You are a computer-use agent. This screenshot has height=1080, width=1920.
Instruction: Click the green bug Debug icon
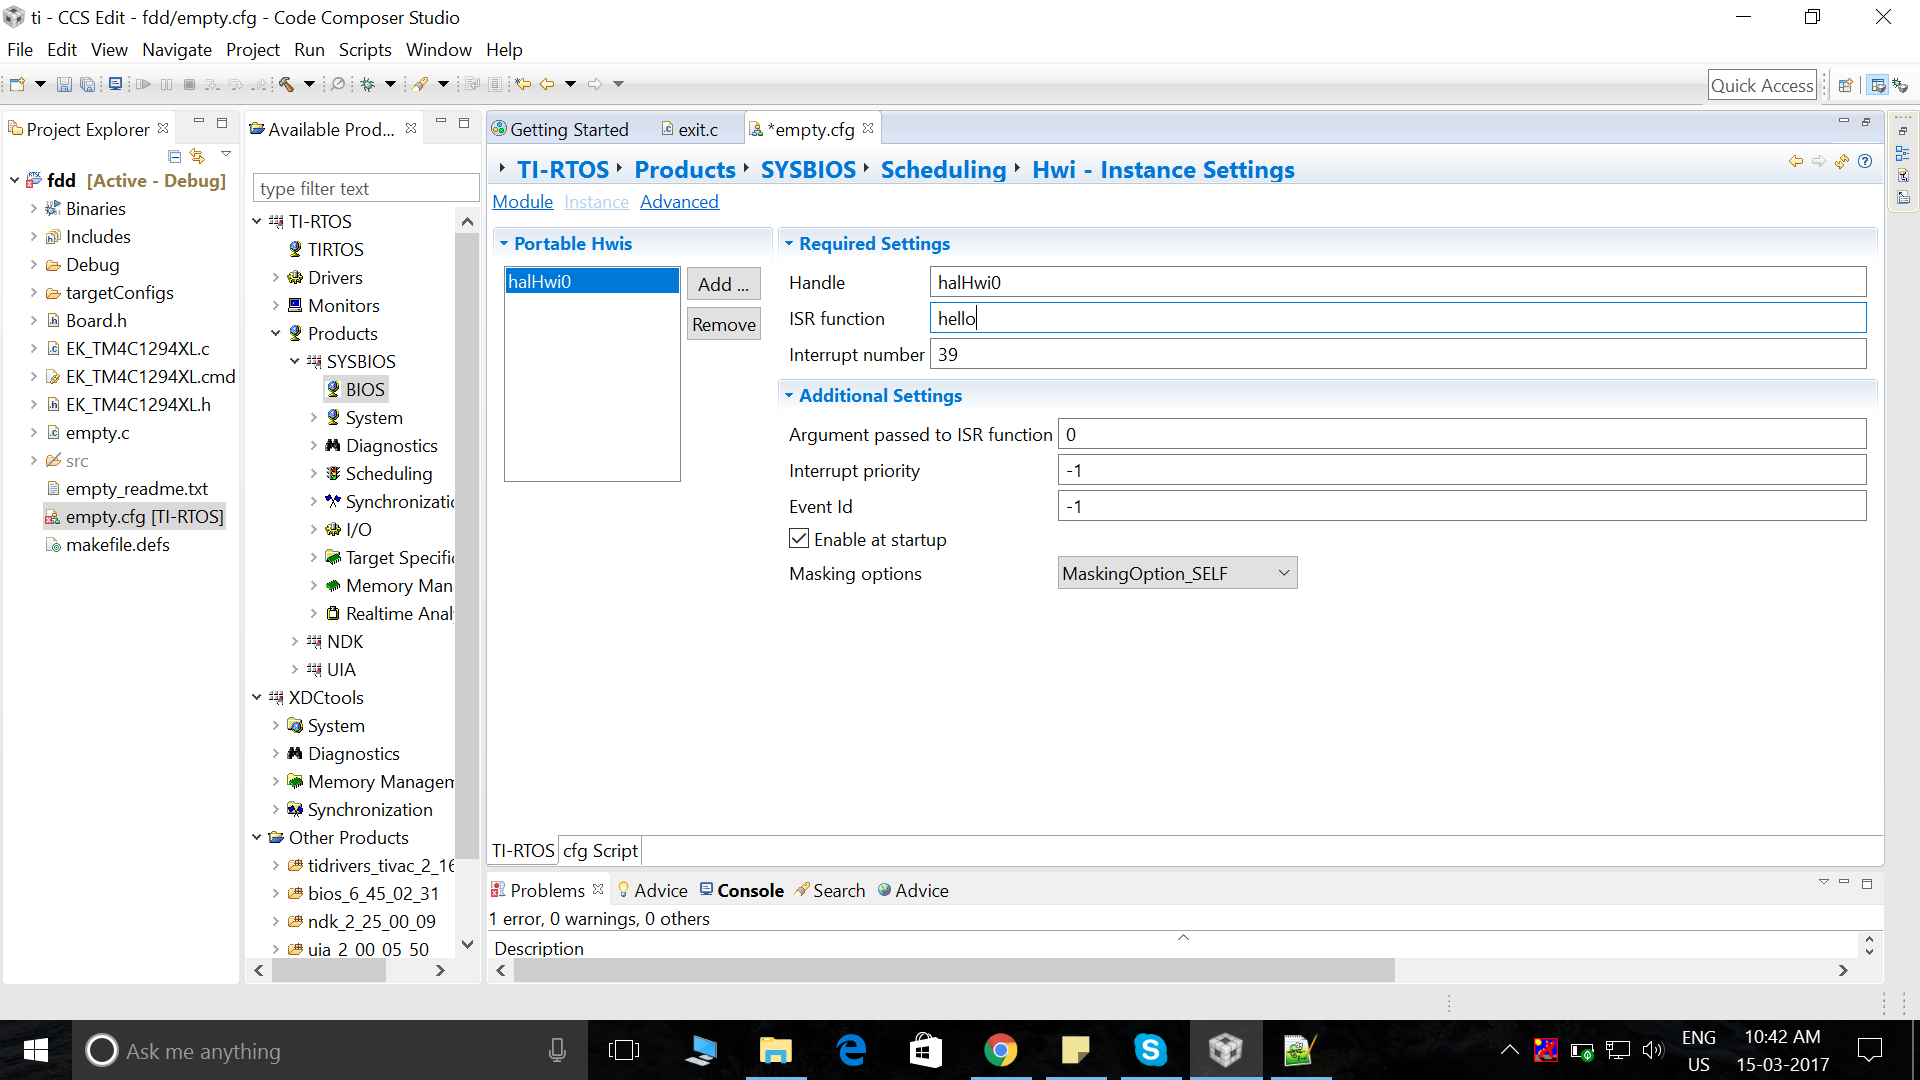tap(368, 85)
